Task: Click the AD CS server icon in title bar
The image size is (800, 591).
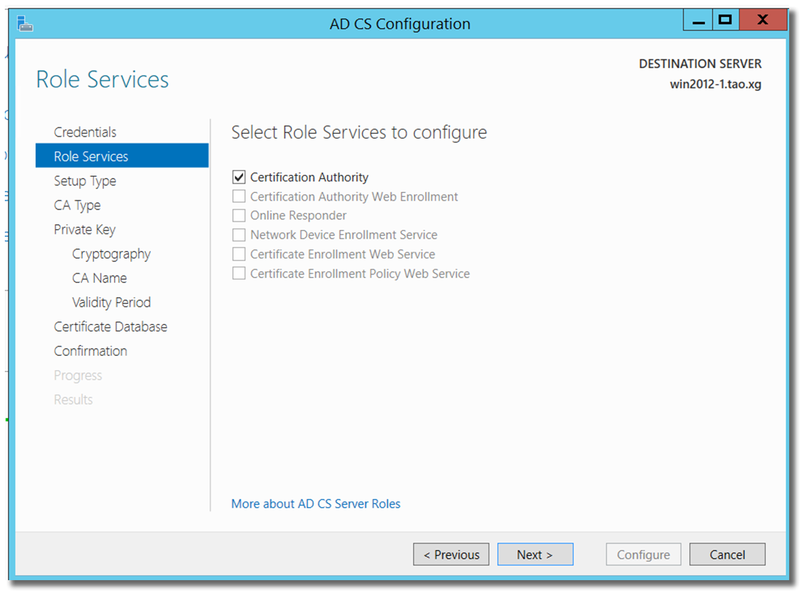Action: click(x=24, y=23)
